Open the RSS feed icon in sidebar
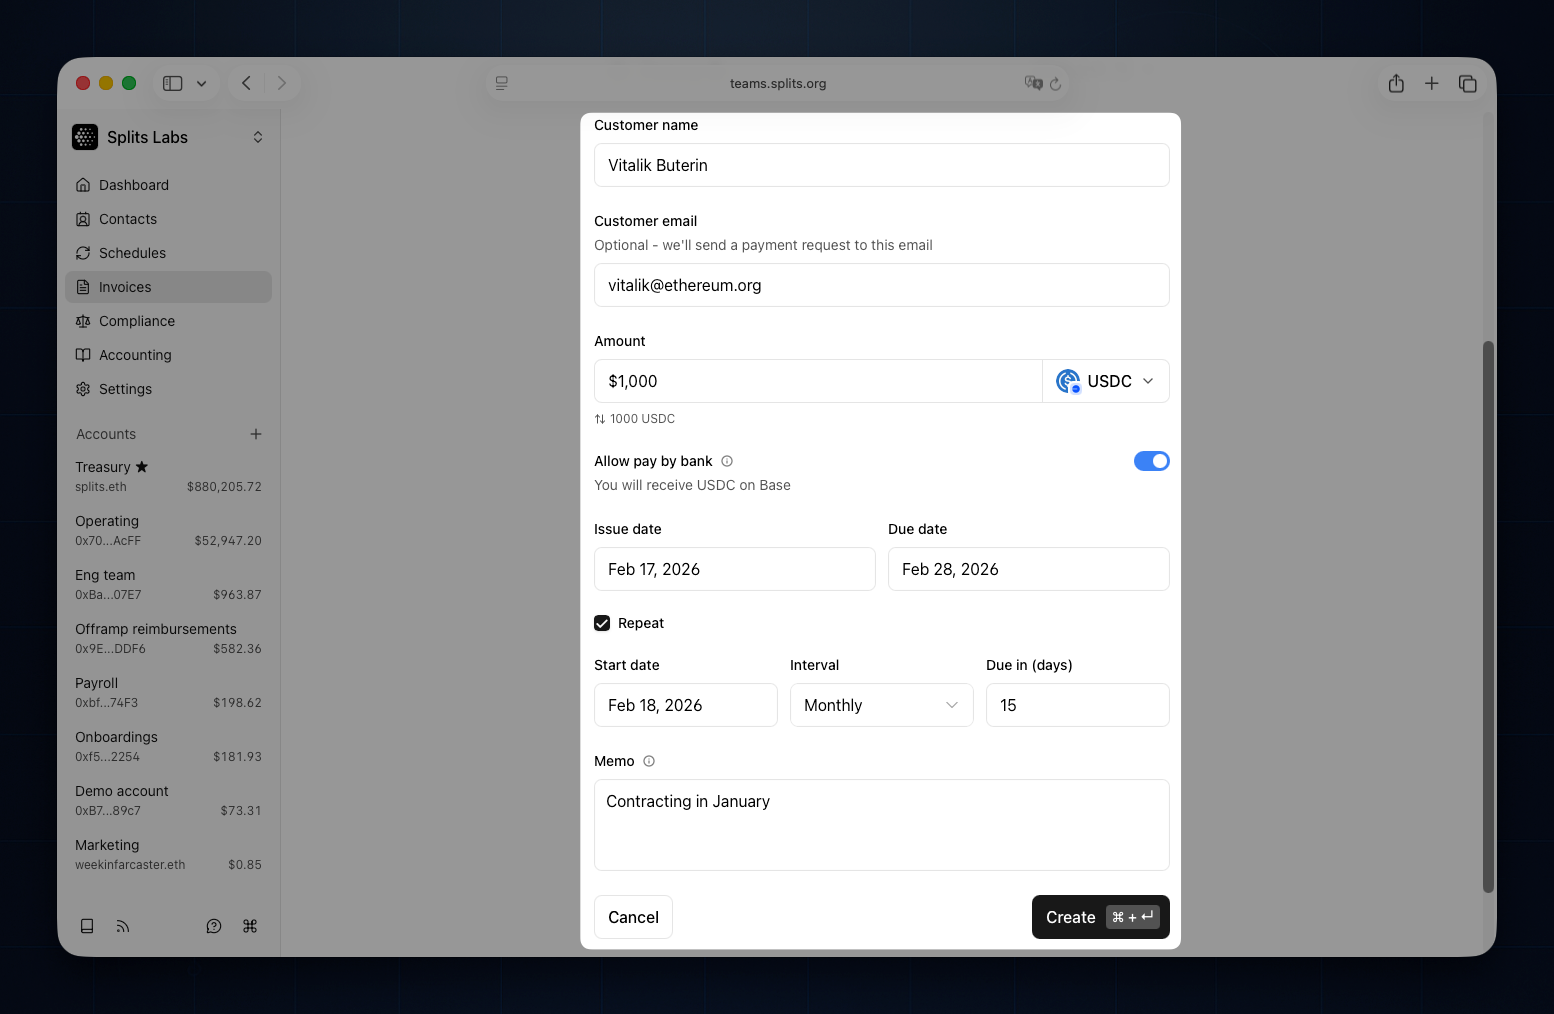This screenshot has height=1014, width=1554. pos(123,926)
